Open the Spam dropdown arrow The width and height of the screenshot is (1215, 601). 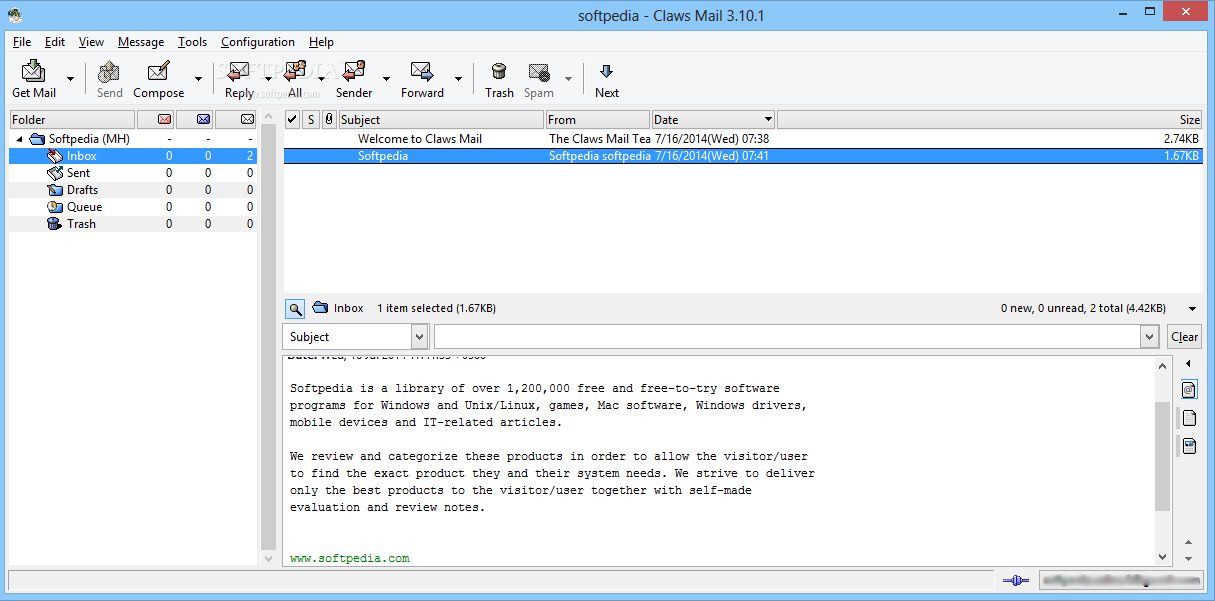[568, 79]
